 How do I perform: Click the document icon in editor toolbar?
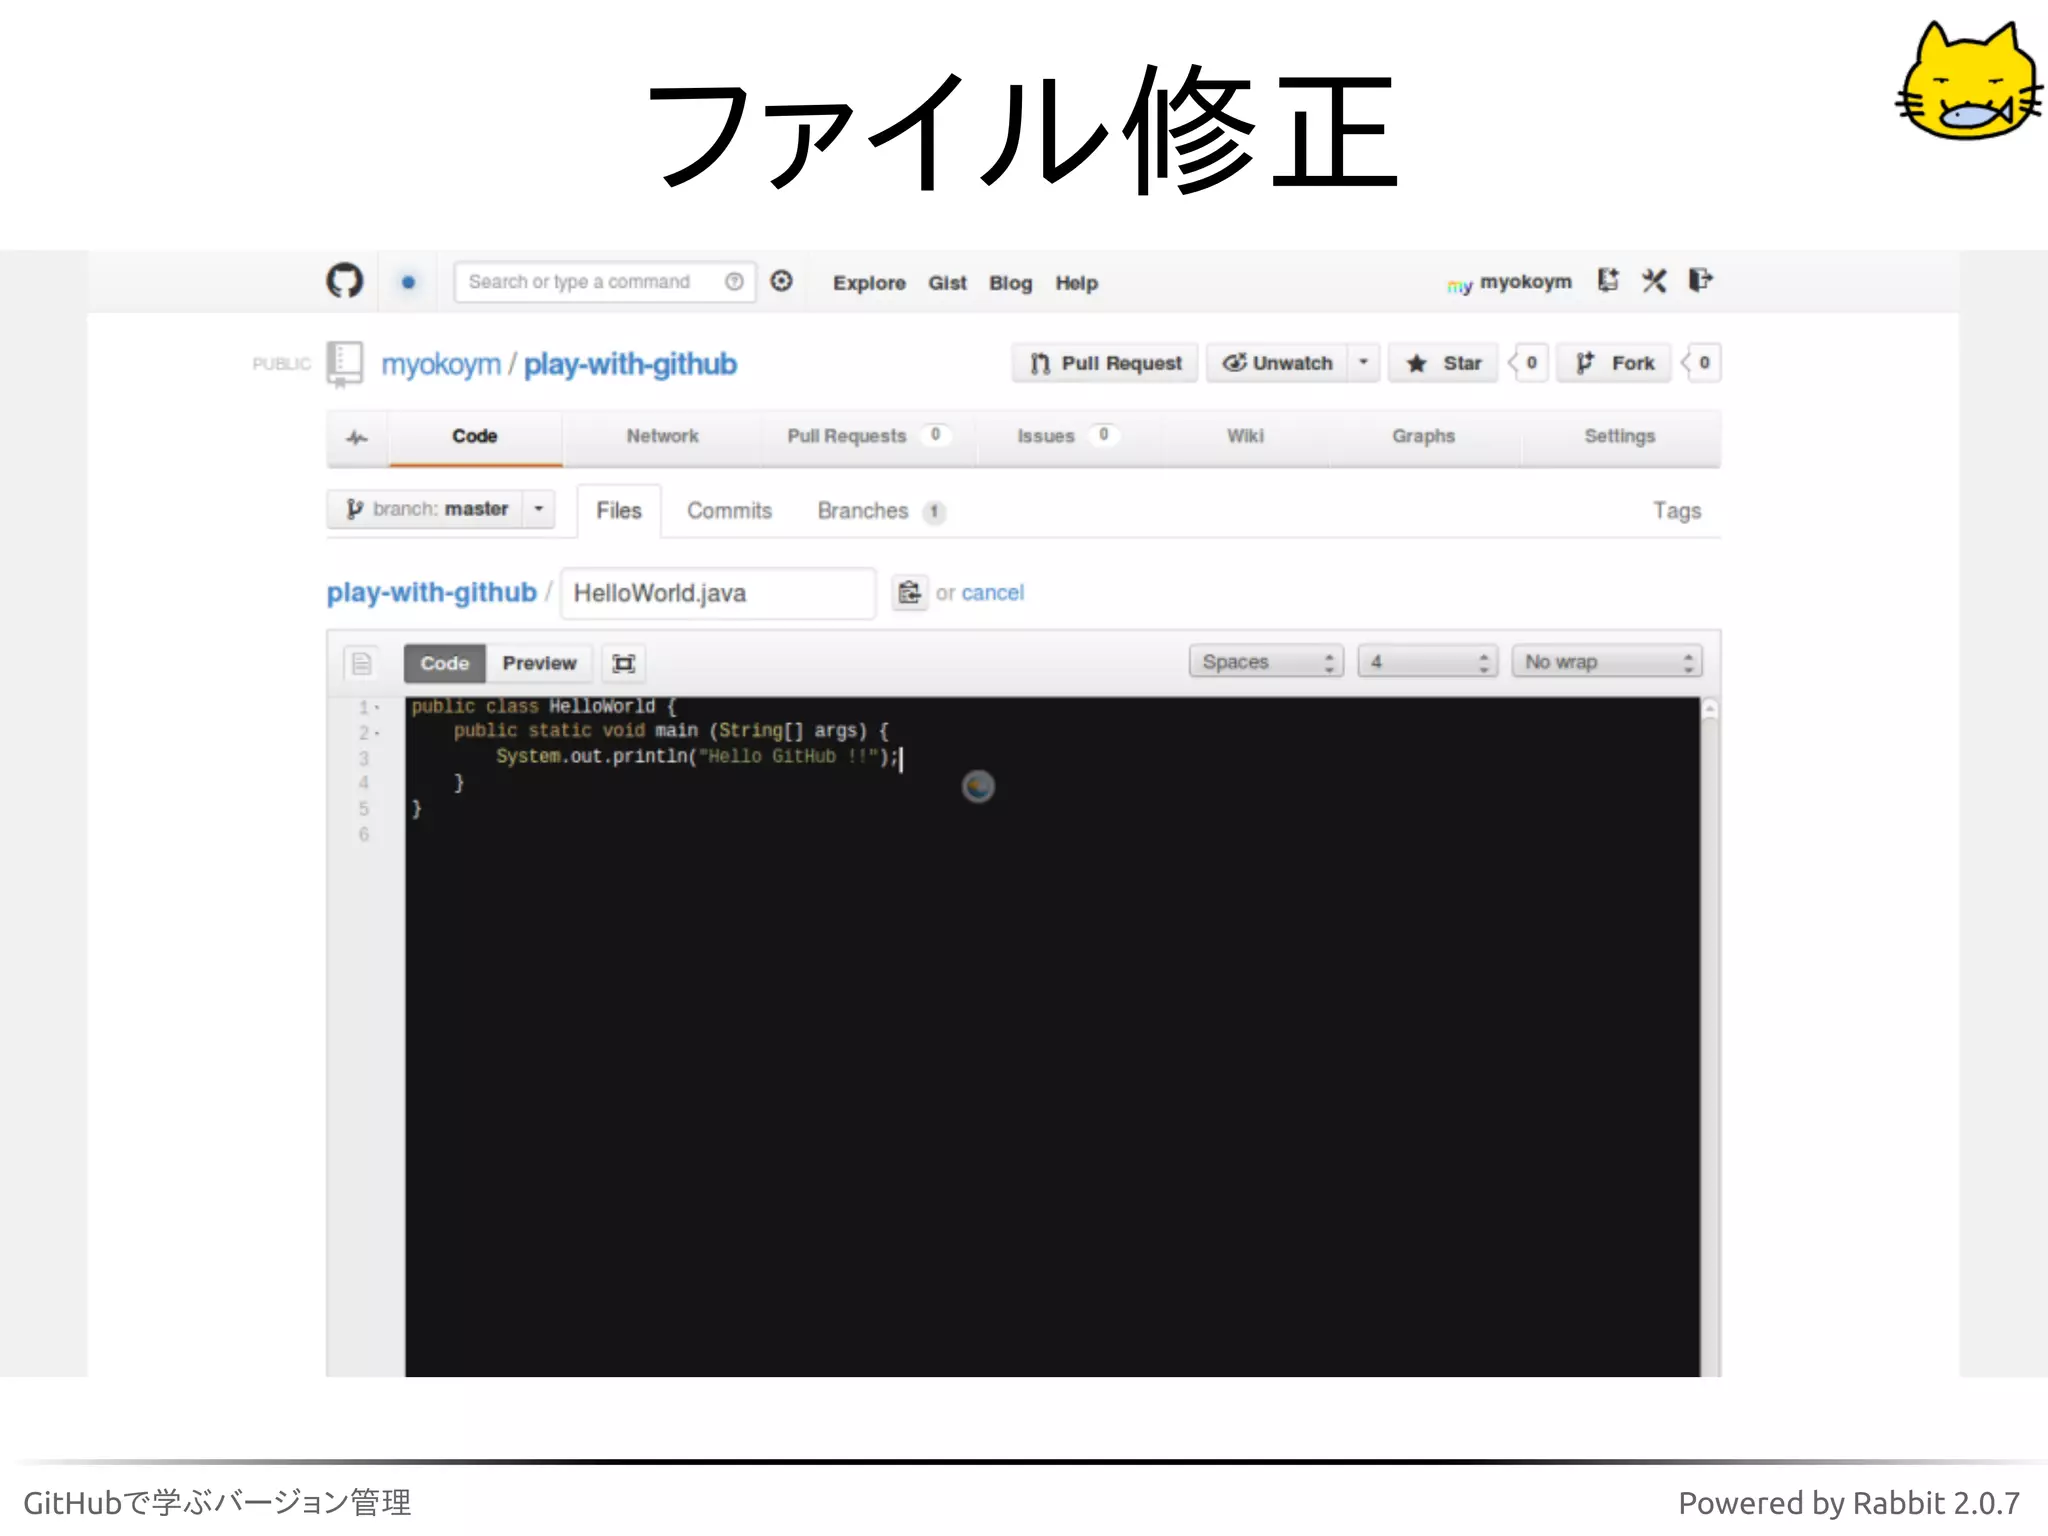[x=362, y=663]
